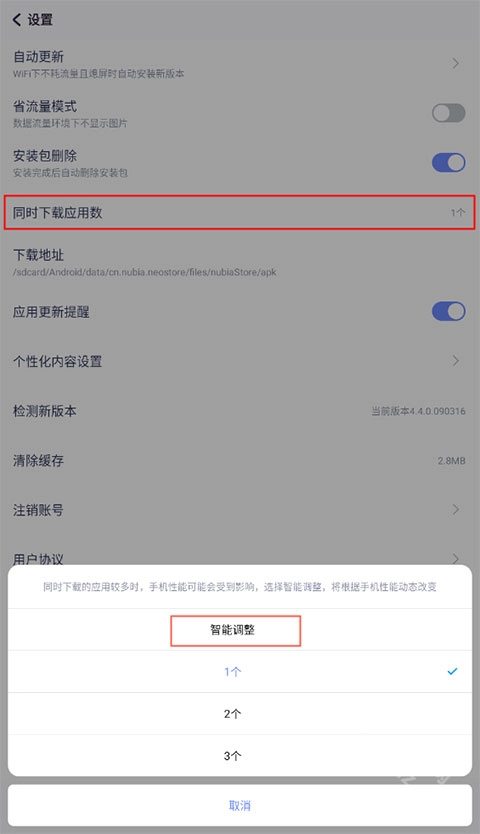The width and height of the screenshot is (480, 834).
Task: Choose the 3个 download option
Action: [239, 756]
